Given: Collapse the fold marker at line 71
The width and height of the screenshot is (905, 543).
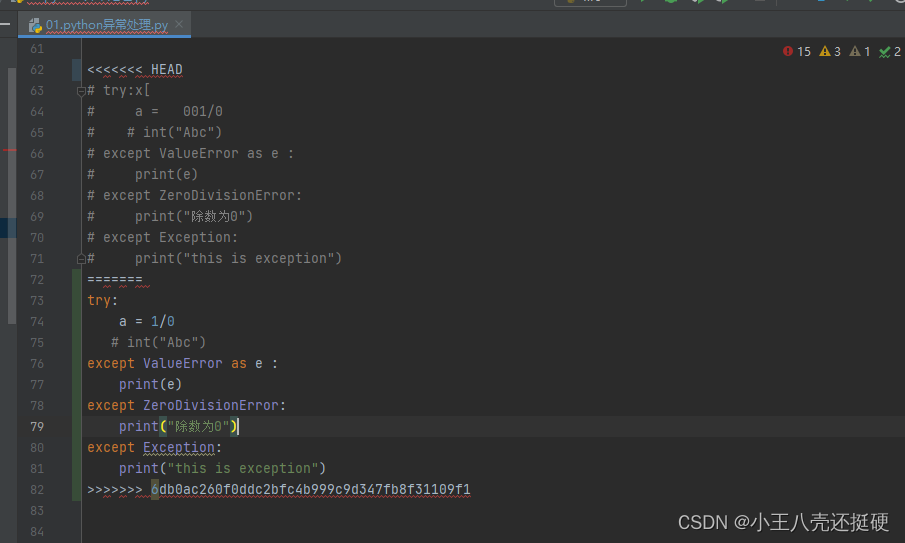Looking at the screenshot, I should pos(81,259).
